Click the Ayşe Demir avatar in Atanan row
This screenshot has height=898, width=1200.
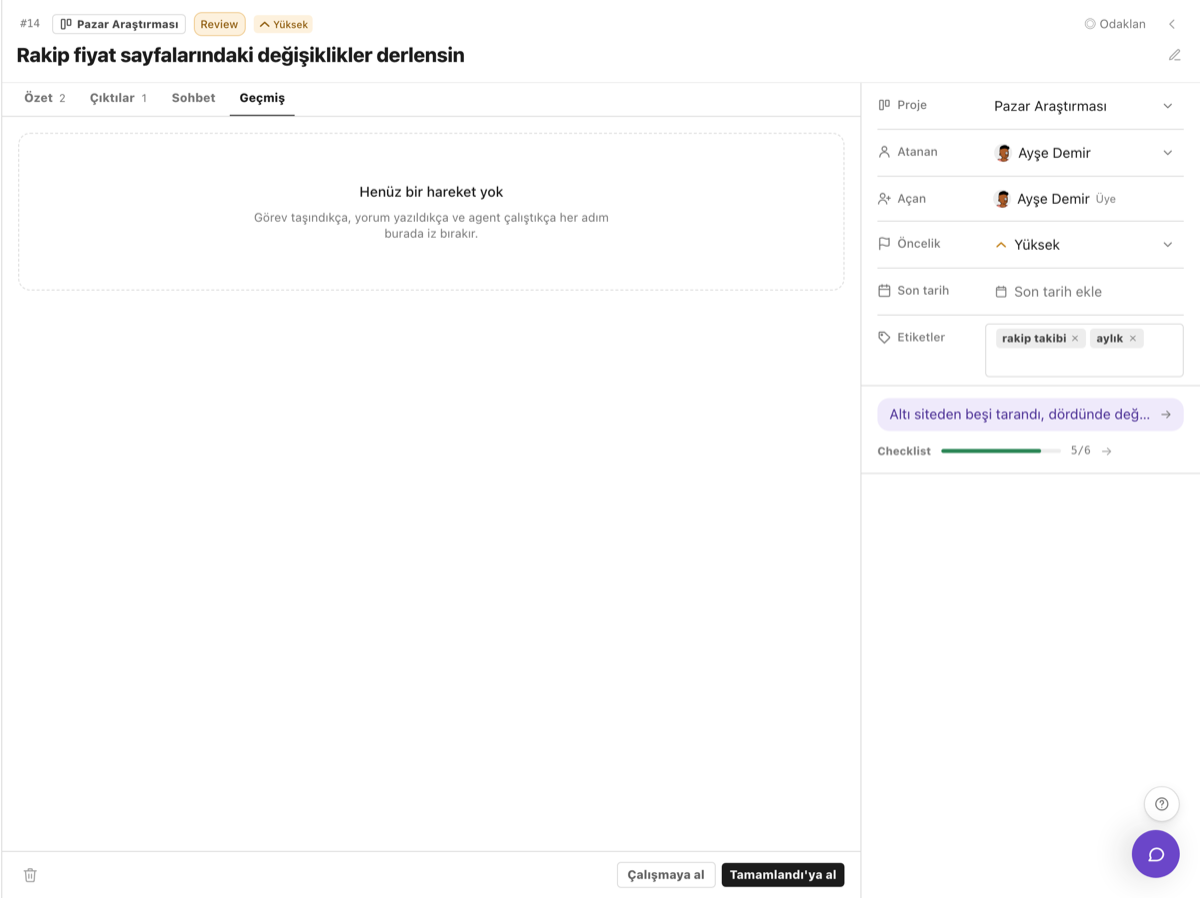click(1003, 153)
